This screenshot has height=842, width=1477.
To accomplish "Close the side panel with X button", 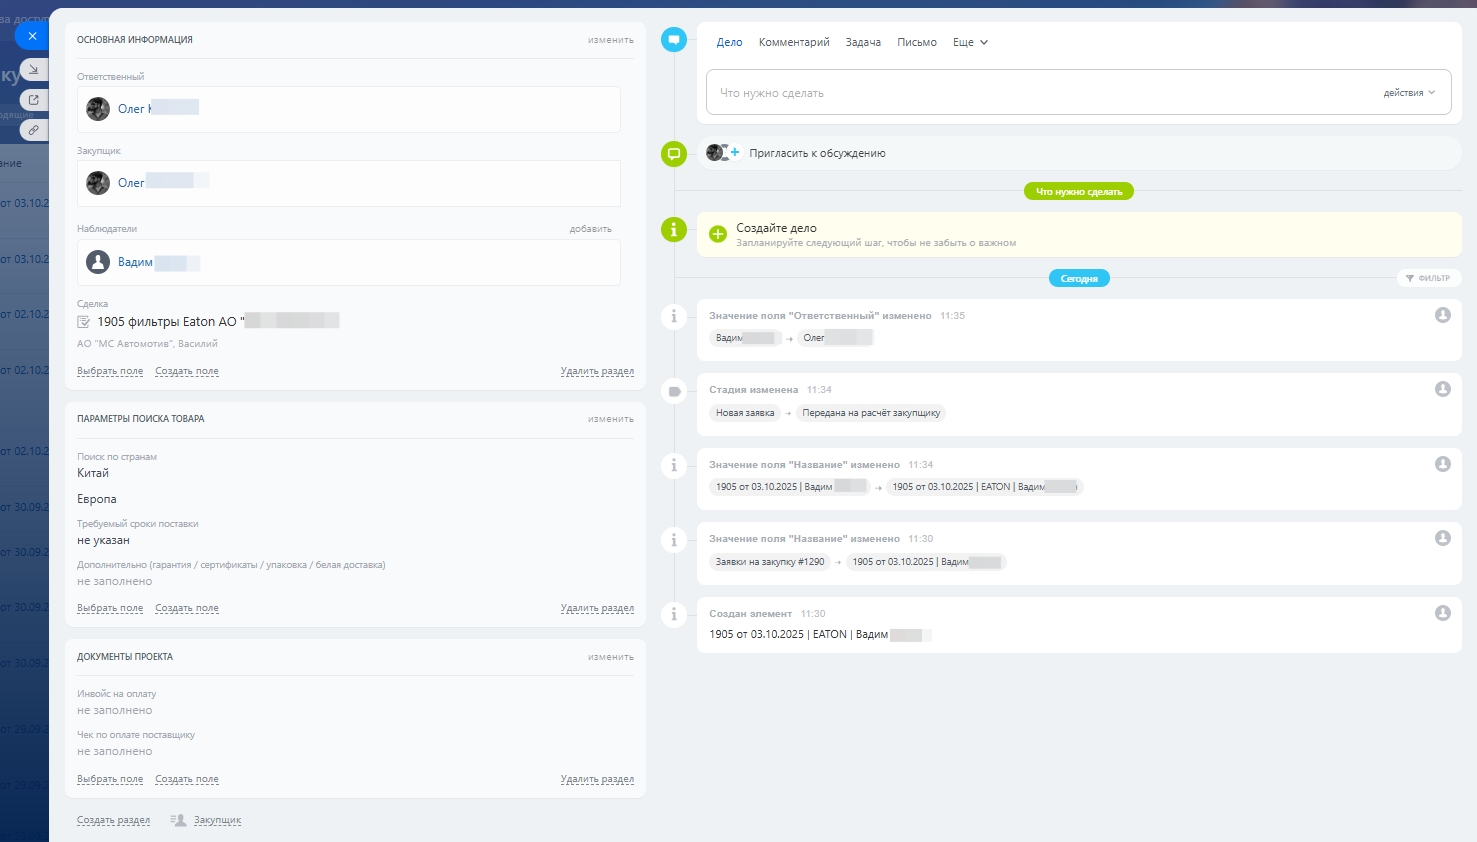I will pyautogui.click(x=32, y=36).
